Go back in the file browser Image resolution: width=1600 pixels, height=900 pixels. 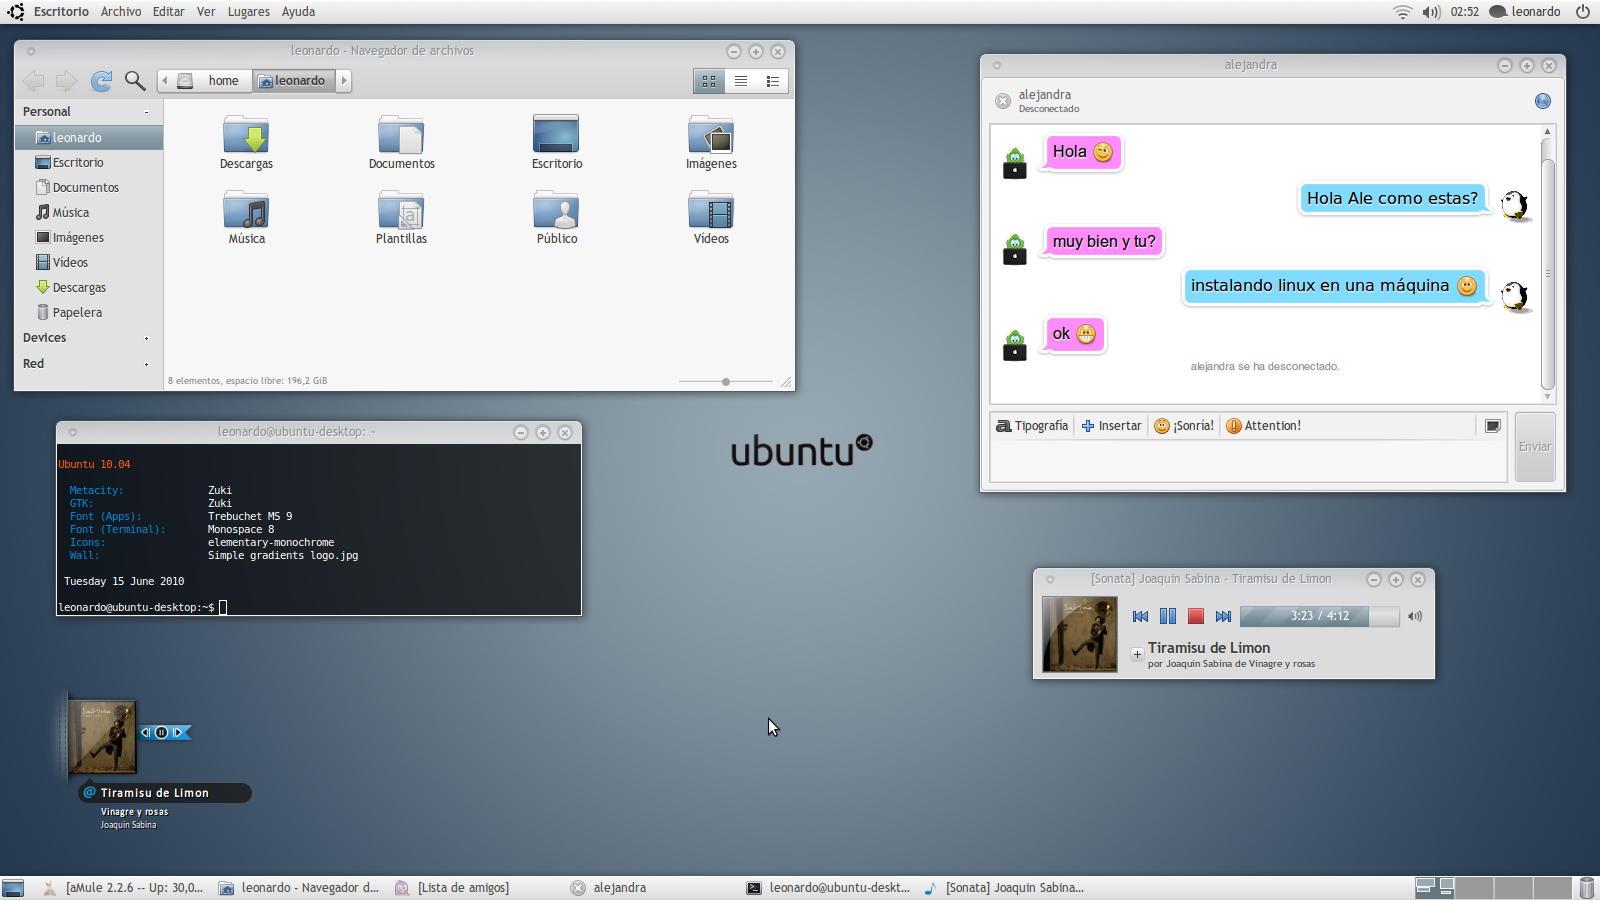click(x=33, y=81)
